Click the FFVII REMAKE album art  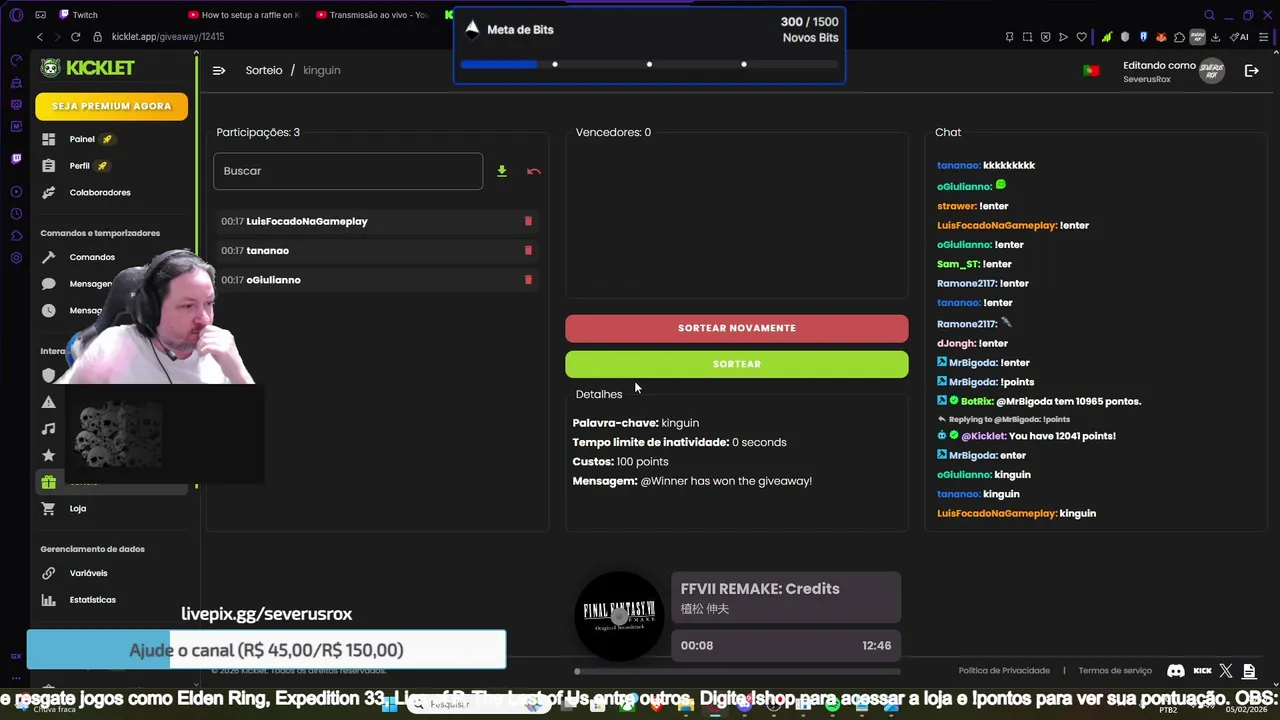(x=620, y=616)
